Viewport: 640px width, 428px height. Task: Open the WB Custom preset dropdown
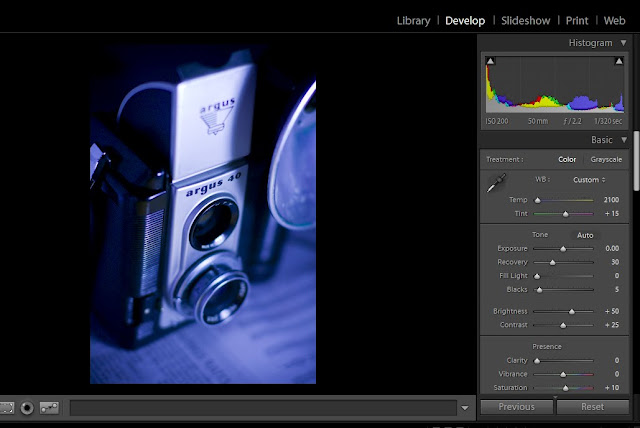(x=589, y=180)
